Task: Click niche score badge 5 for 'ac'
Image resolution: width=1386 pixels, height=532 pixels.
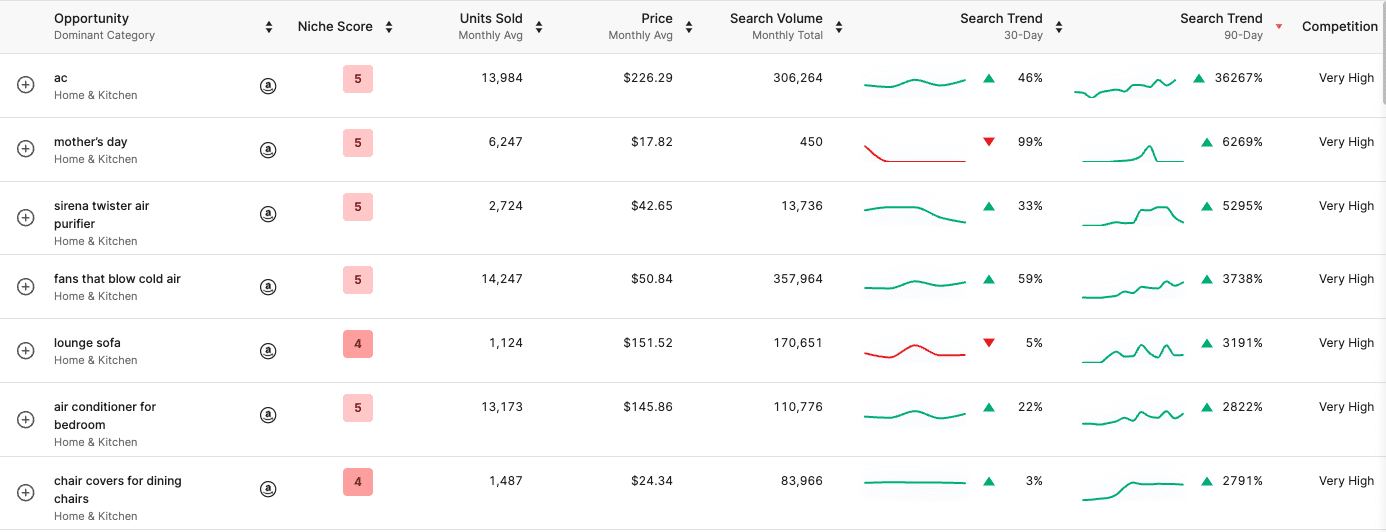Action: click(x=358, y=79)
